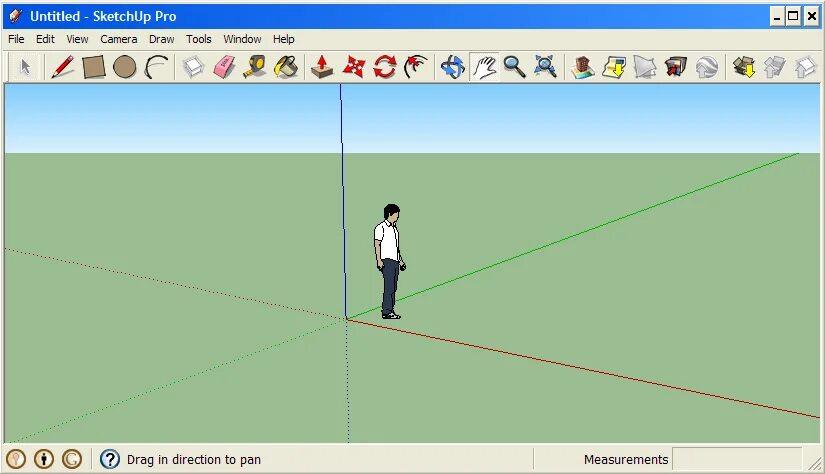Open the Tools menu

(199, 39)
